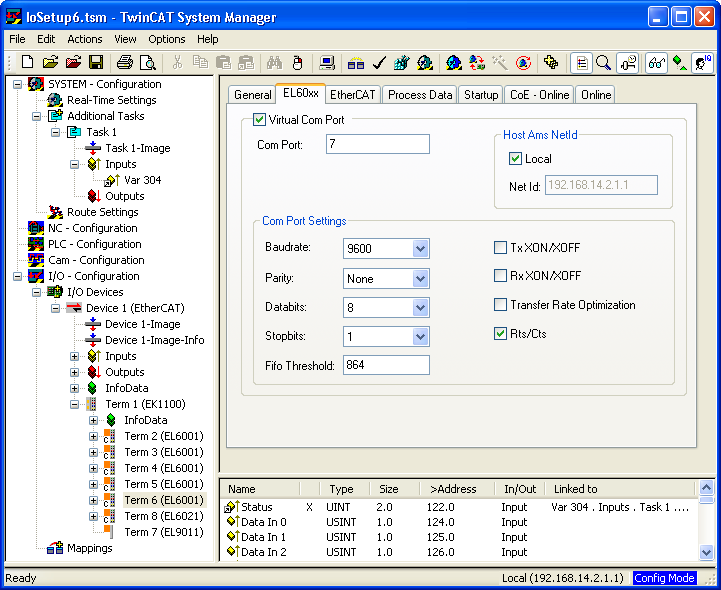Screen dimensions: 721x590
Task: Select Var 304 under Task 1 Inputs
Action: [x=143, y=180]
